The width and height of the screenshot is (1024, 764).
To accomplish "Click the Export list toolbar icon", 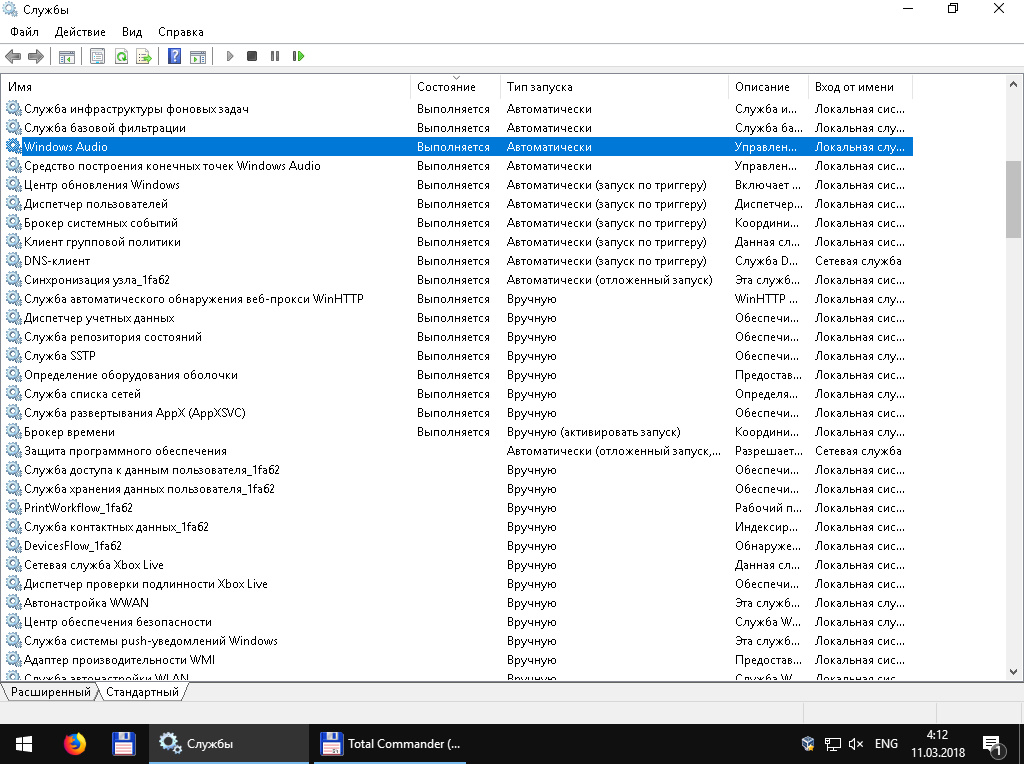I will click(144, 56).
